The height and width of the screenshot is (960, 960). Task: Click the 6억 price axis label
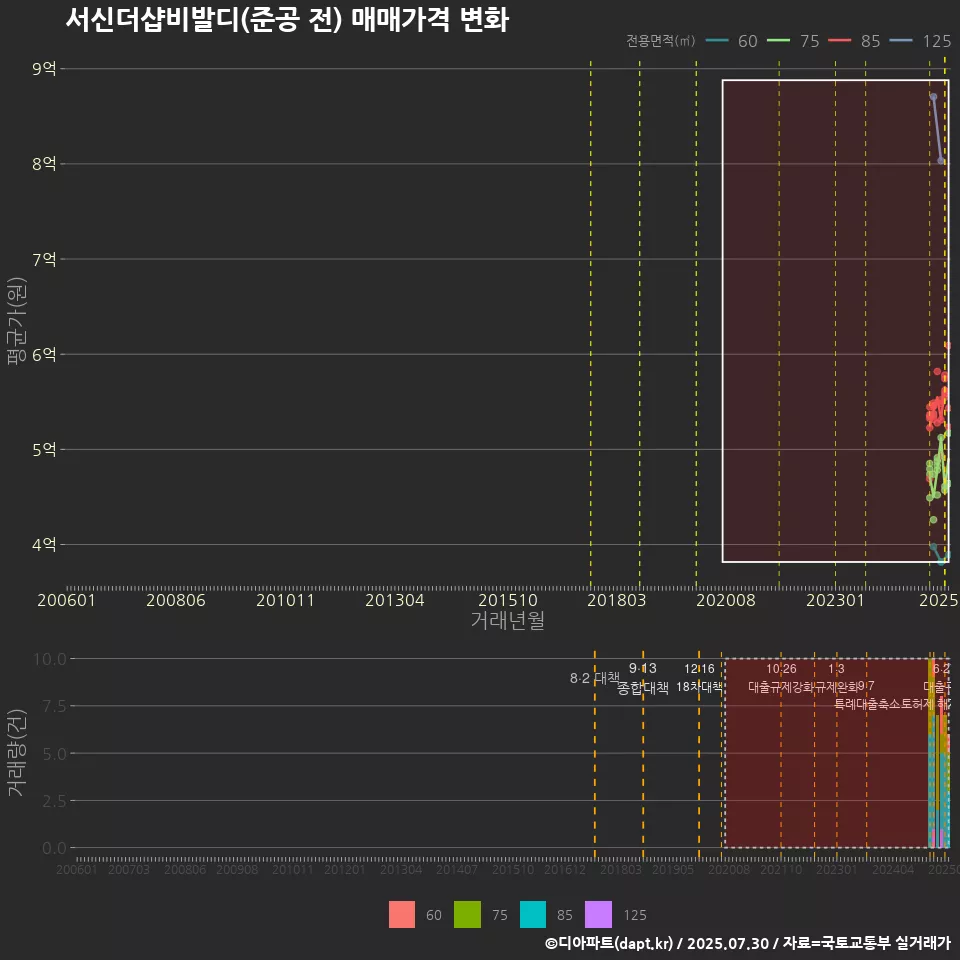[x=44, y=354]
